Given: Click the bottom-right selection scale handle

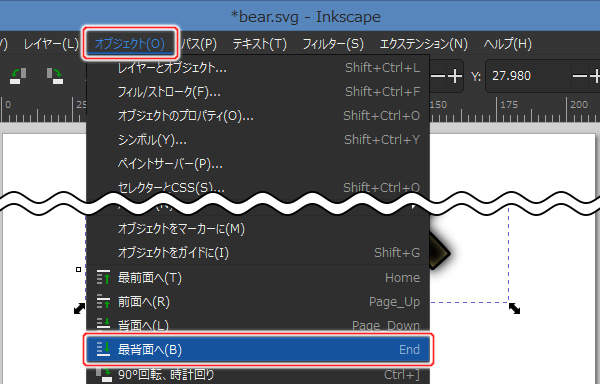Looking at the screenshot, I should point(515,308).
